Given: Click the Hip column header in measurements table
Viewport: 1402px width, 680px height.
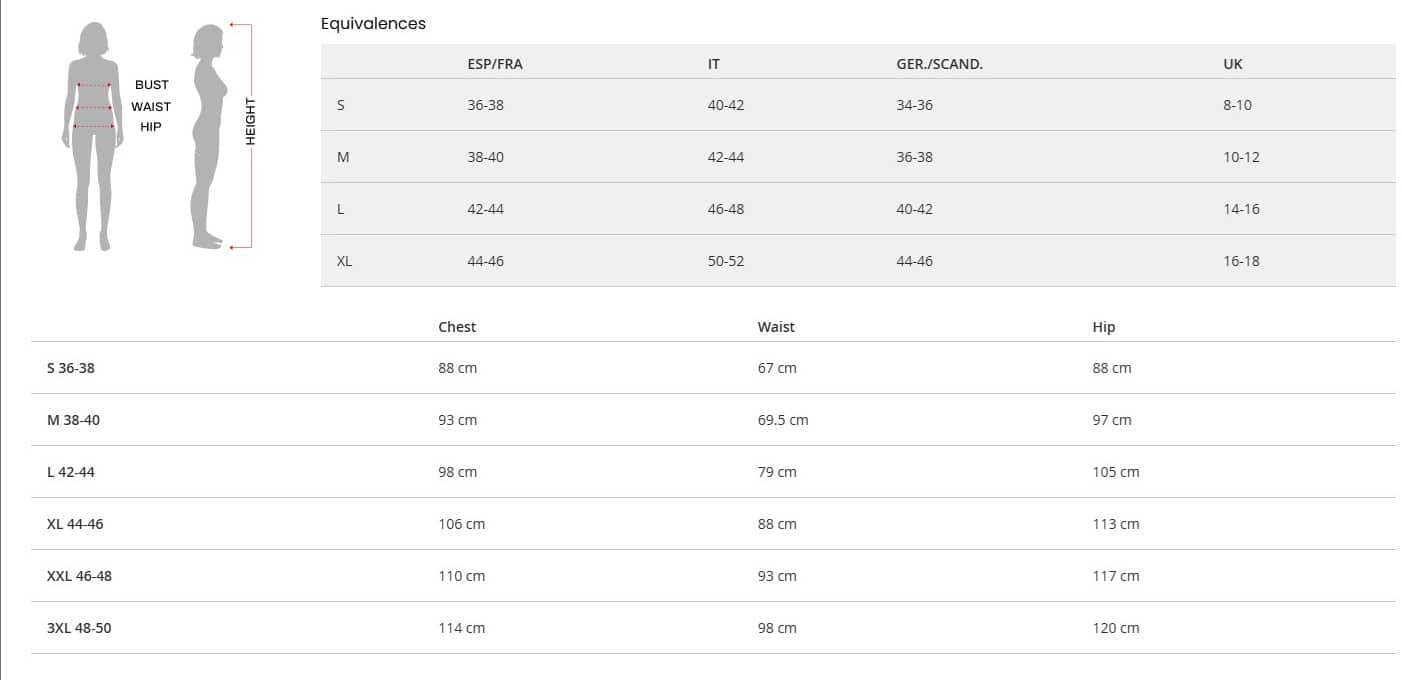Looking at the screenshot, I should click(1103, 327).
